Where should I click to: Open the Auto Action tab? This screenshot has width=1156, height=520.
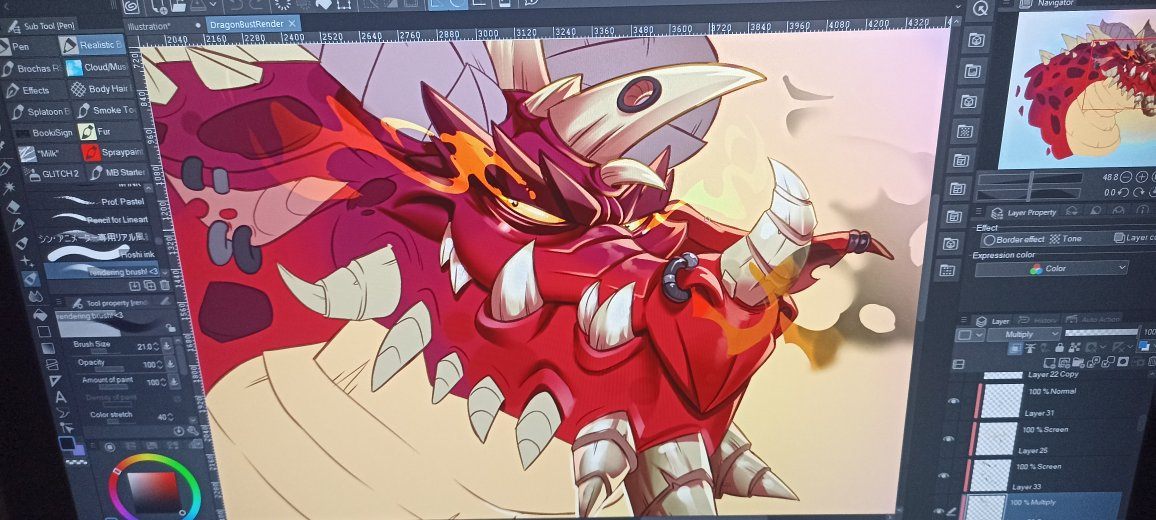click(1093, 319)
